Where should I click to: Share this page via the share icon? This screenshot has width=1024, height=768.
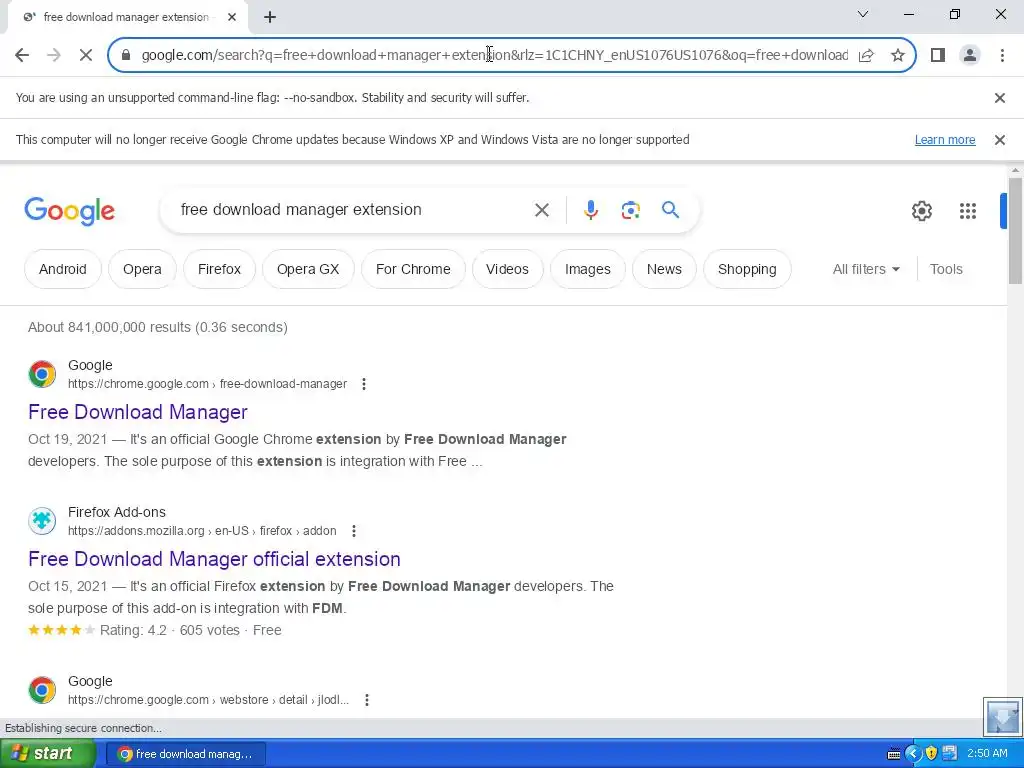click(866, 55)
